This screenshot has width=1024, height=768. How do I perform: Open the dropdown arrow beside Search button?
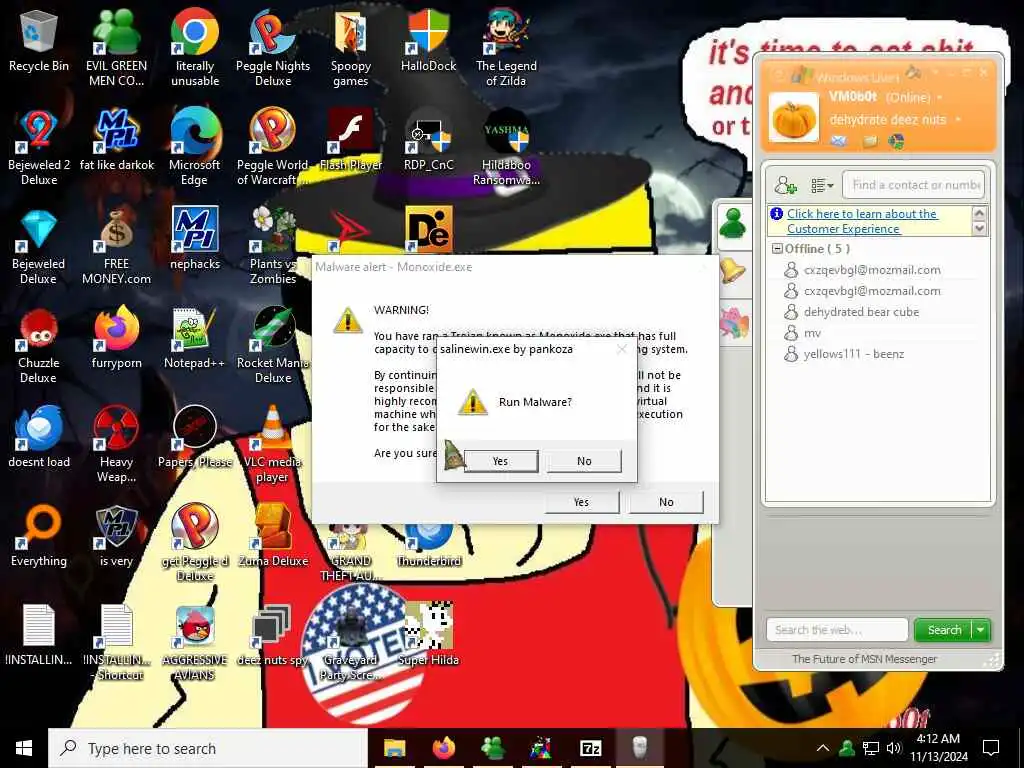pos(981,630)
